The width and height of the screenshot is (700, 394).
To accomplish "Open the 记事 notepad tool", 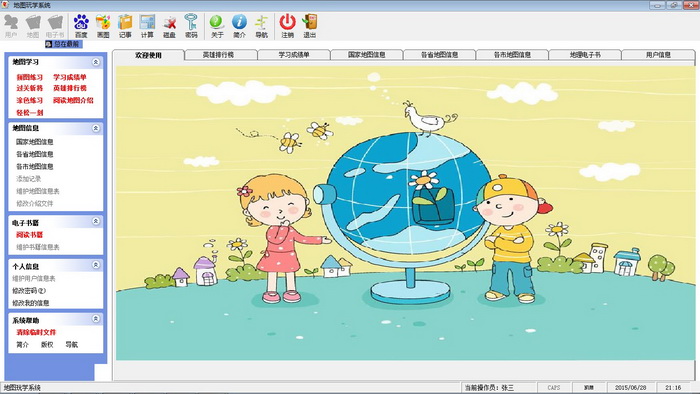I will (x=125, y=26).
